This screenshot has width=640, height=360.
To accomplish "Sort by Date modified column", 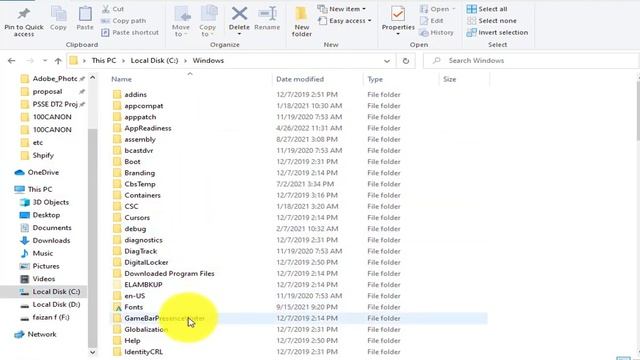I will 300,79.
